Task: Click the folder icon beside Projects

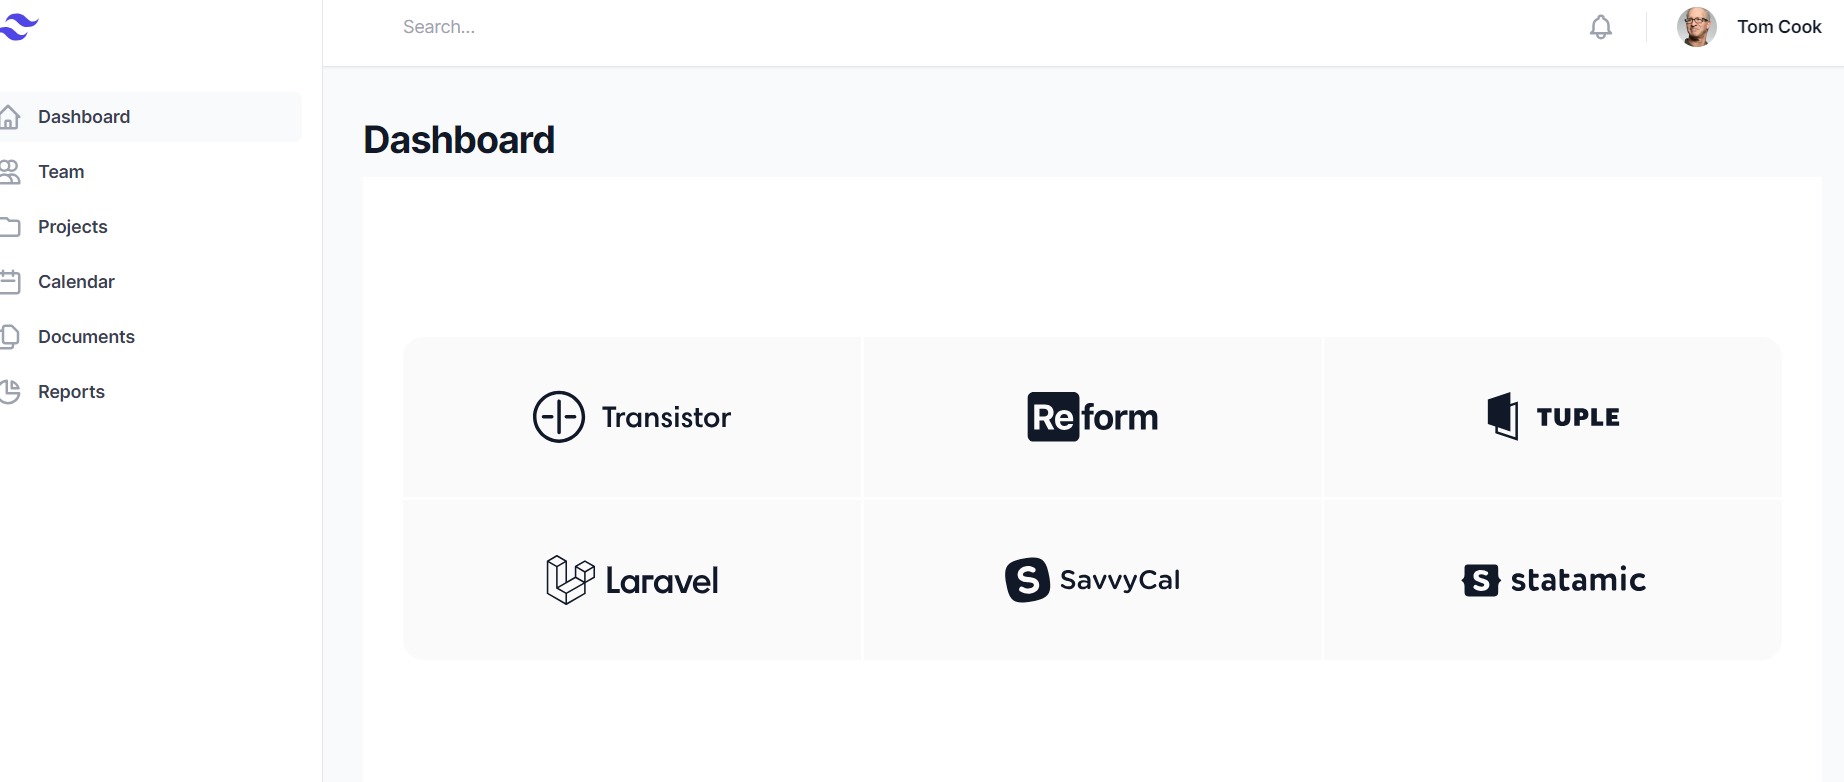Action: pos(12,226)
